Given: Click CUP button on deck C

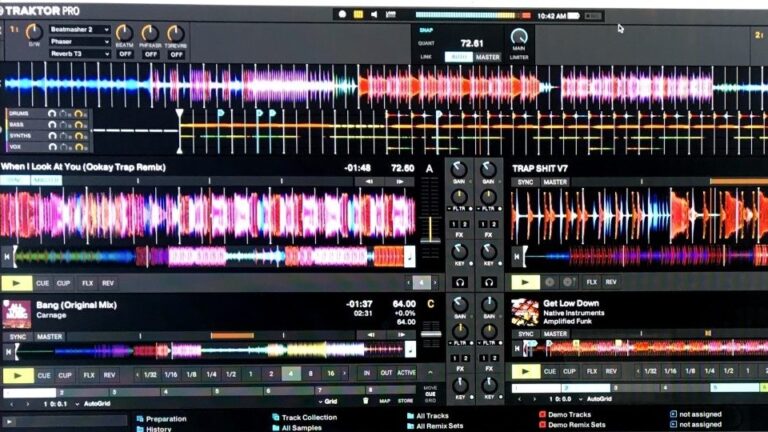Looking at the screenshot, I should tap(65, 376).
